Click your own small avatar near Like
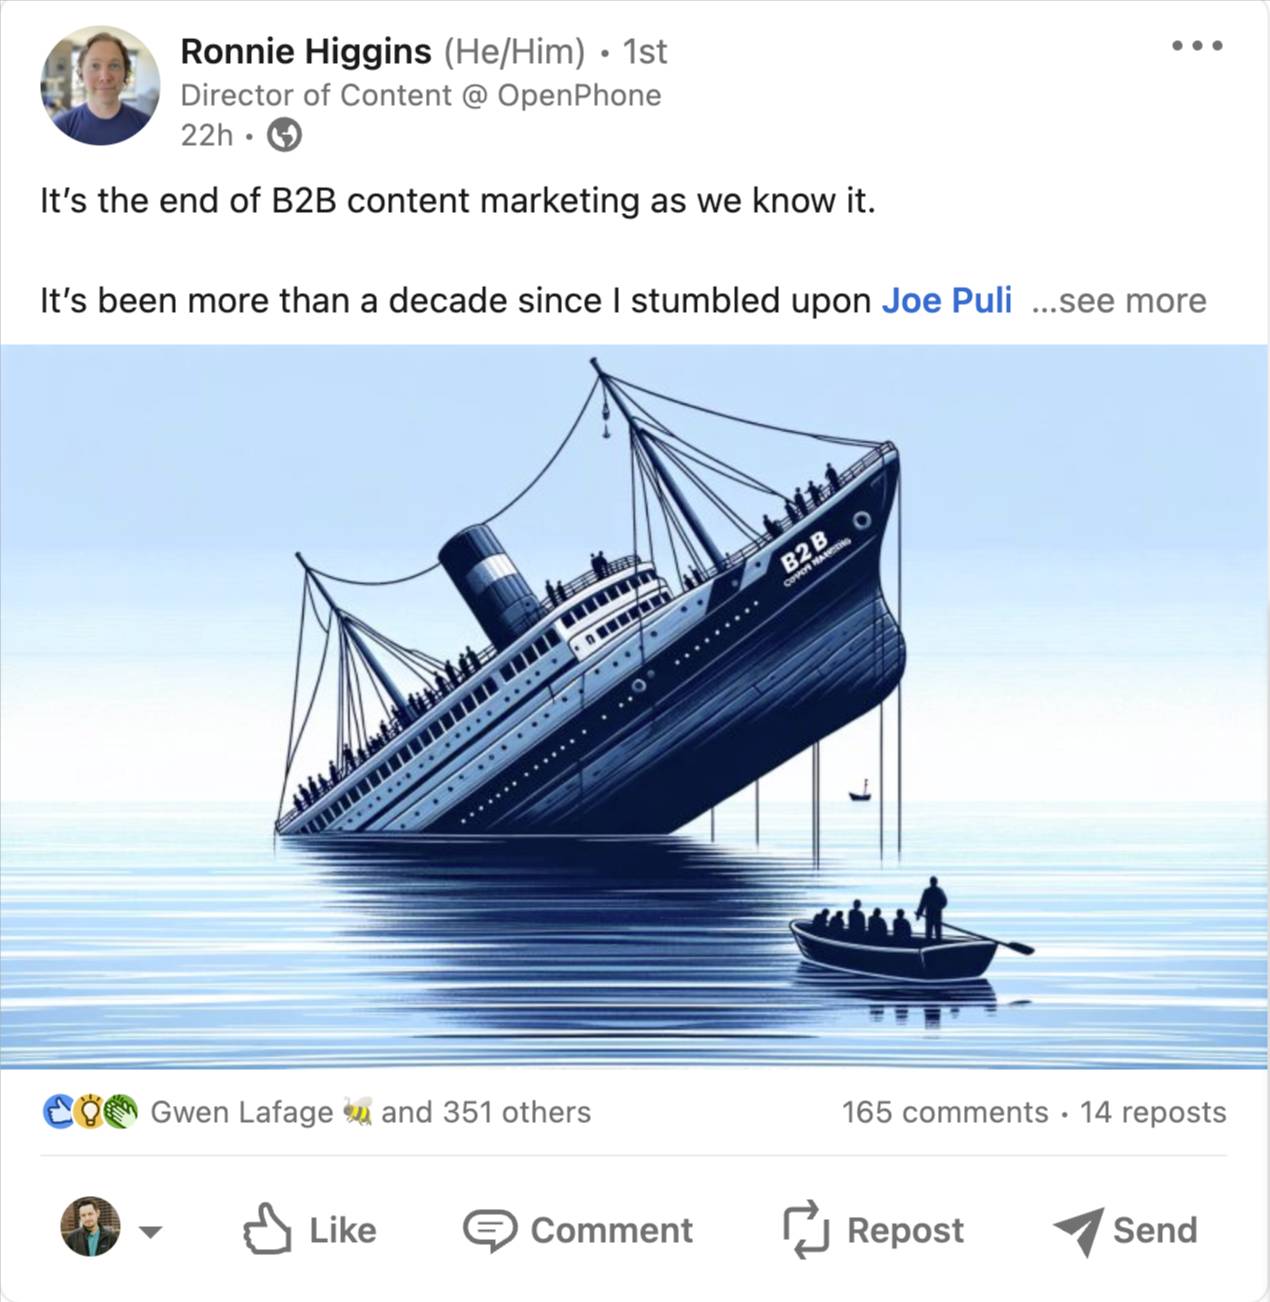Image resolution: width=1270 pixels, height=1302 pixels. pyautogui.click(x=90, y=1227)
